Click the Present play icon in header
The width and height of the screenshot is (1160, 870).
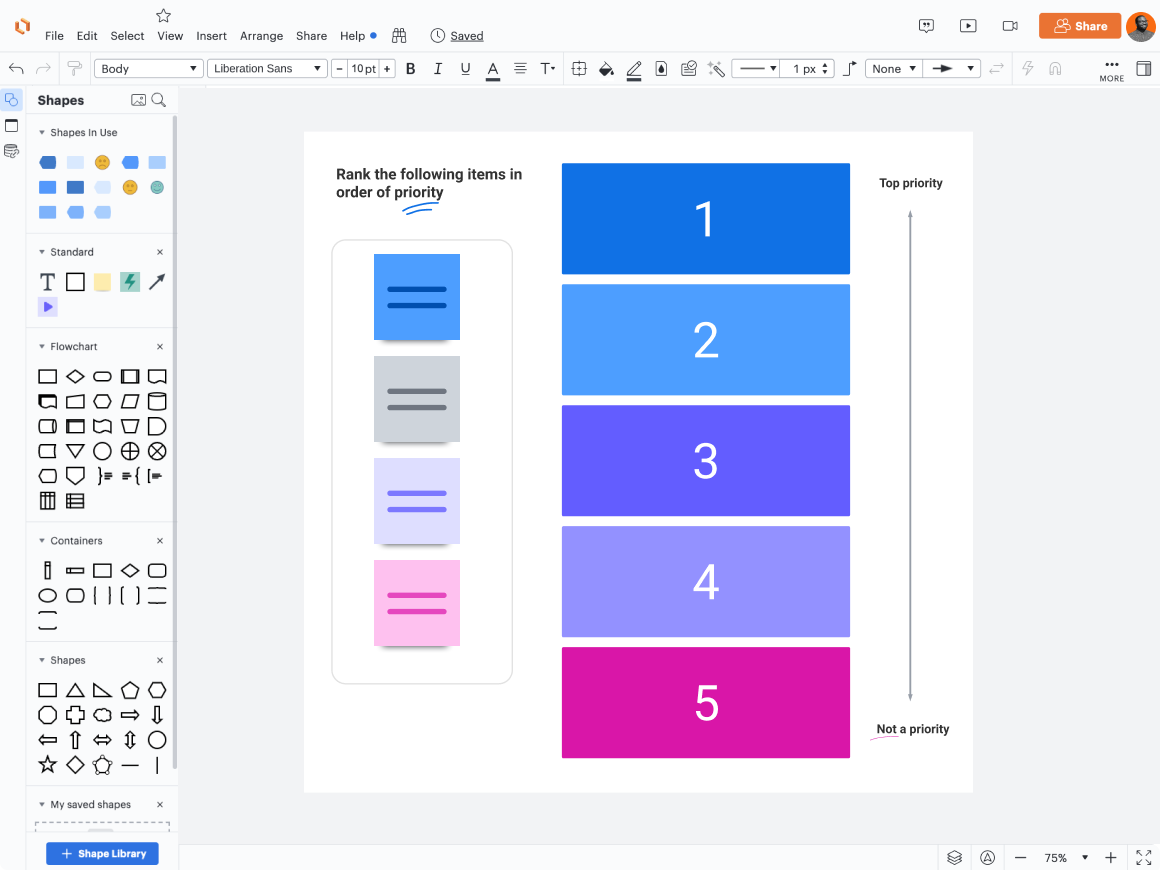[x=967, y=26]
